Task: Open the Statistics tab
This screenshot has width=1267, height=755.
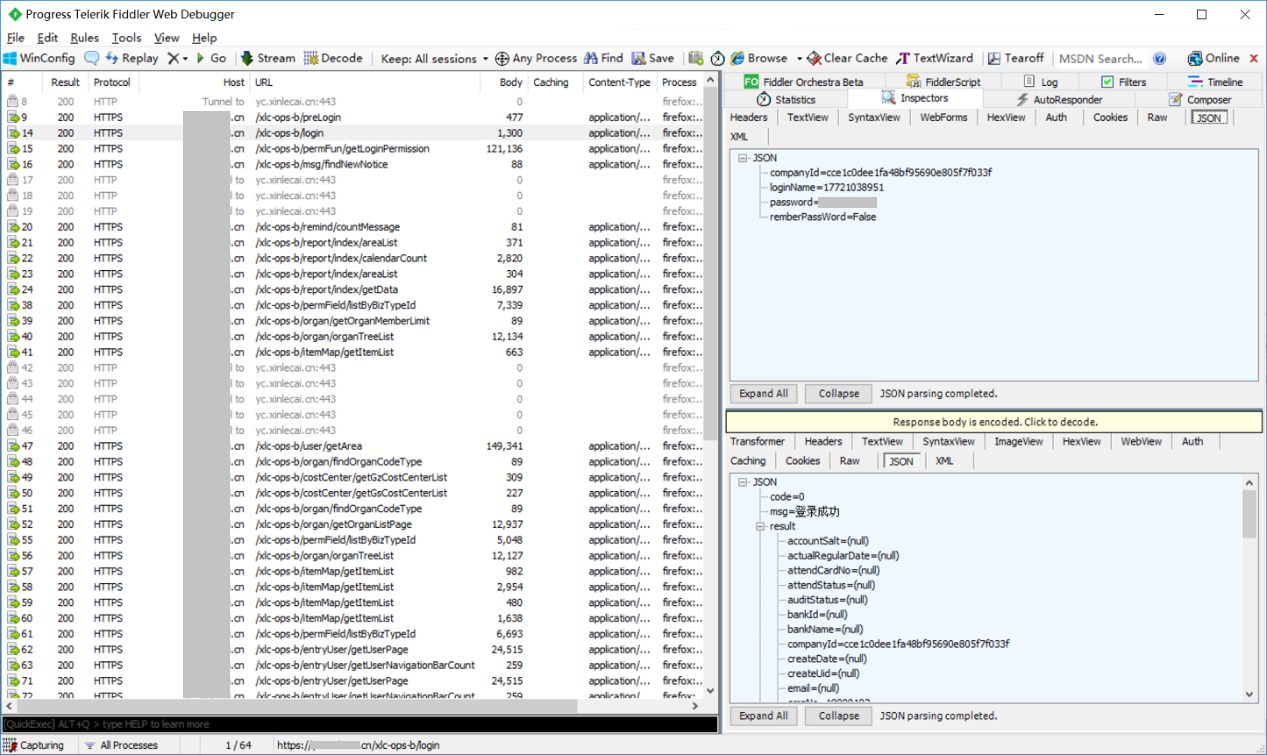Action: [x=786, y=99]
